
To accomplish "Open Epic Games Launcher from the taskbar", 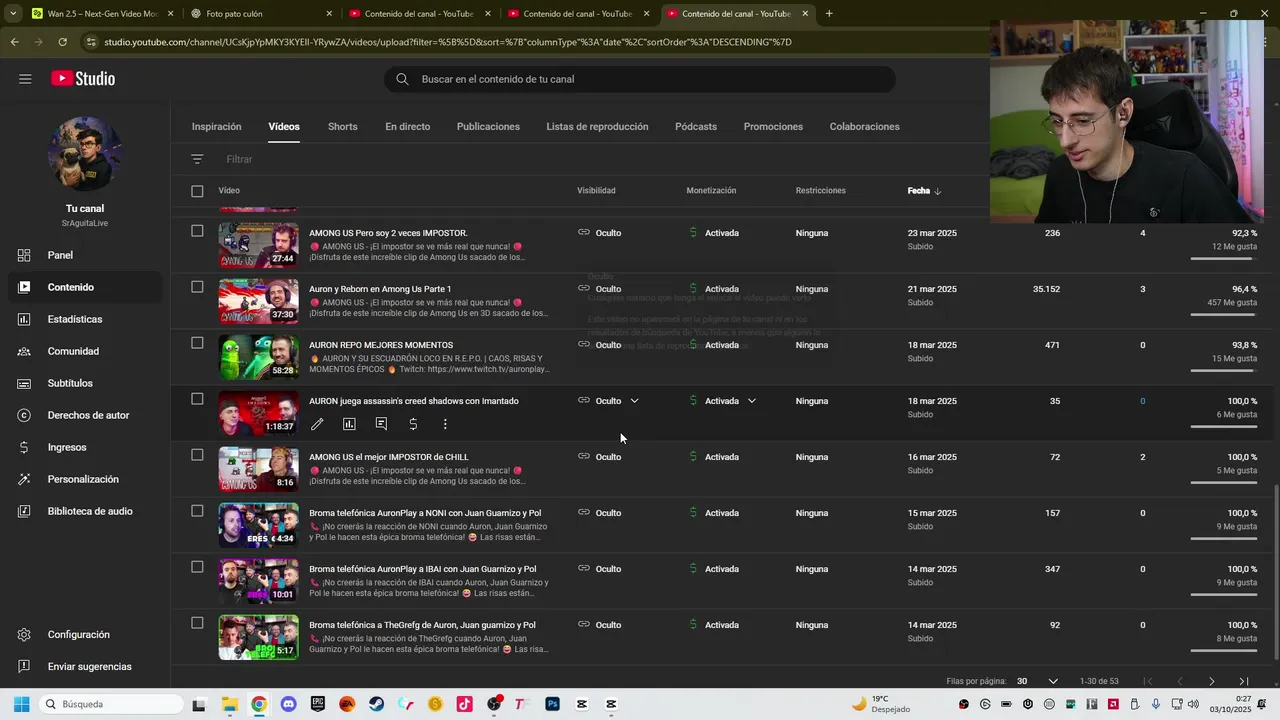I will [317, 704].
